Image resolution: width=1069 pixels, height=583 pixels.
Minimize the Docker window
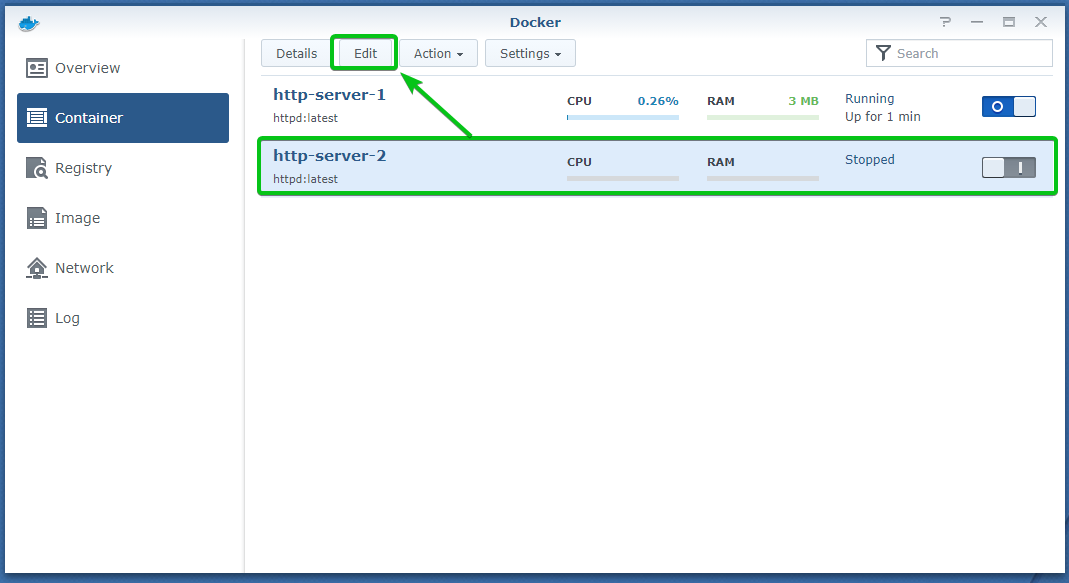pos(977,22)
